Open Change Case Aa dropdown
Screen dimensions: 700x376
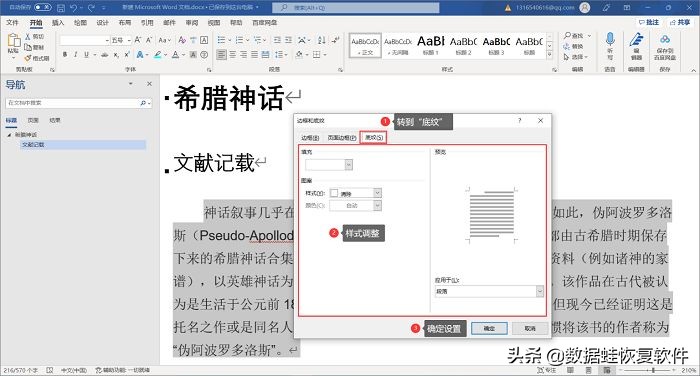click(164, 40)
